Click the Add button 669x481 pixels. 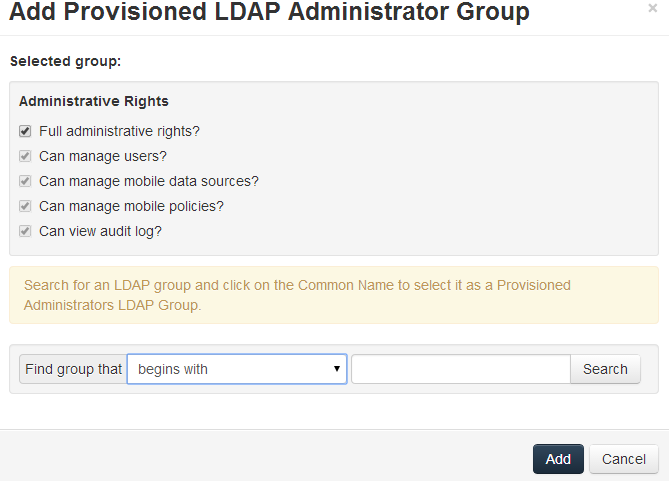(x=558, y=459)
